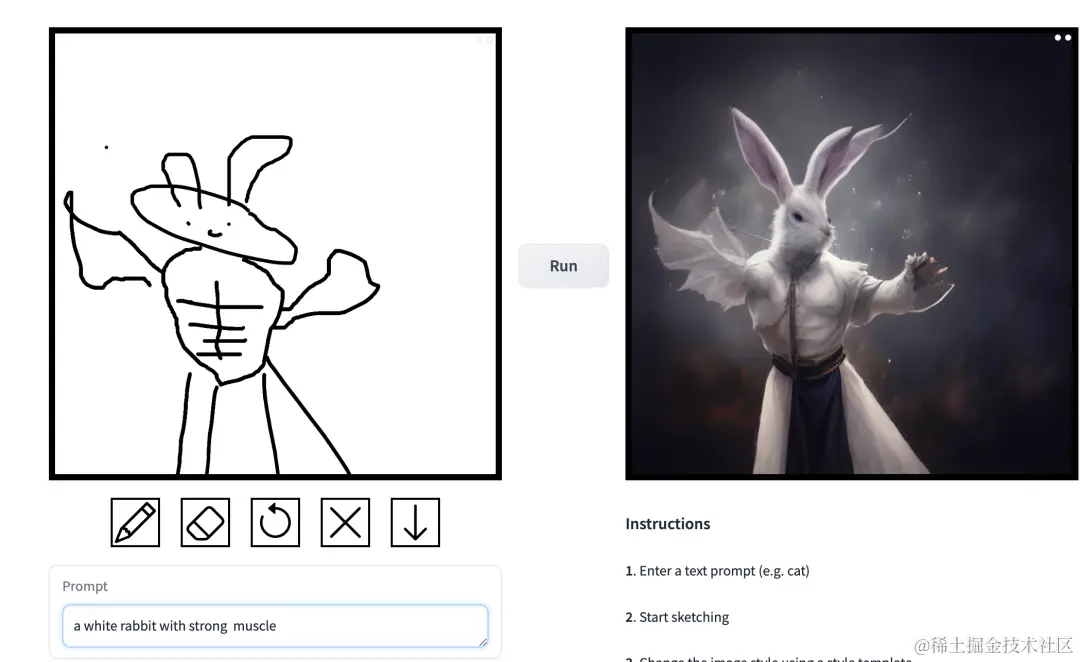Click the undo circular arrow icon
This screenshot has width=1080, height=662.
(x=275, y=522)
